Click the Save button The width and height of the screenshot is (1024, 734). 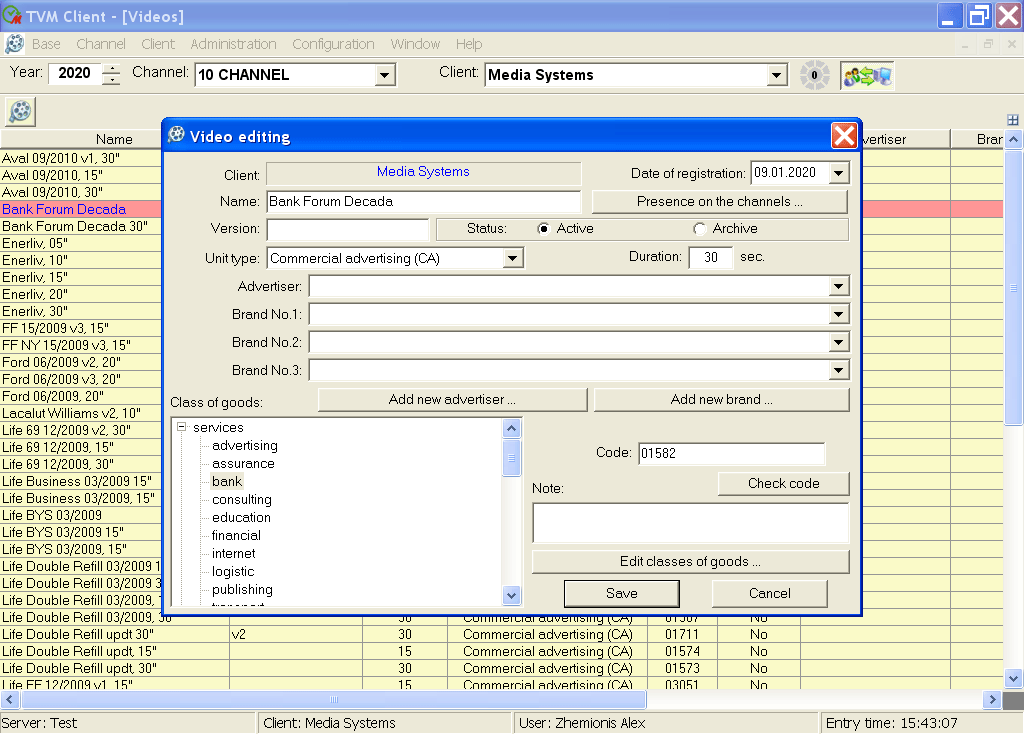click(x=621, y=593)
